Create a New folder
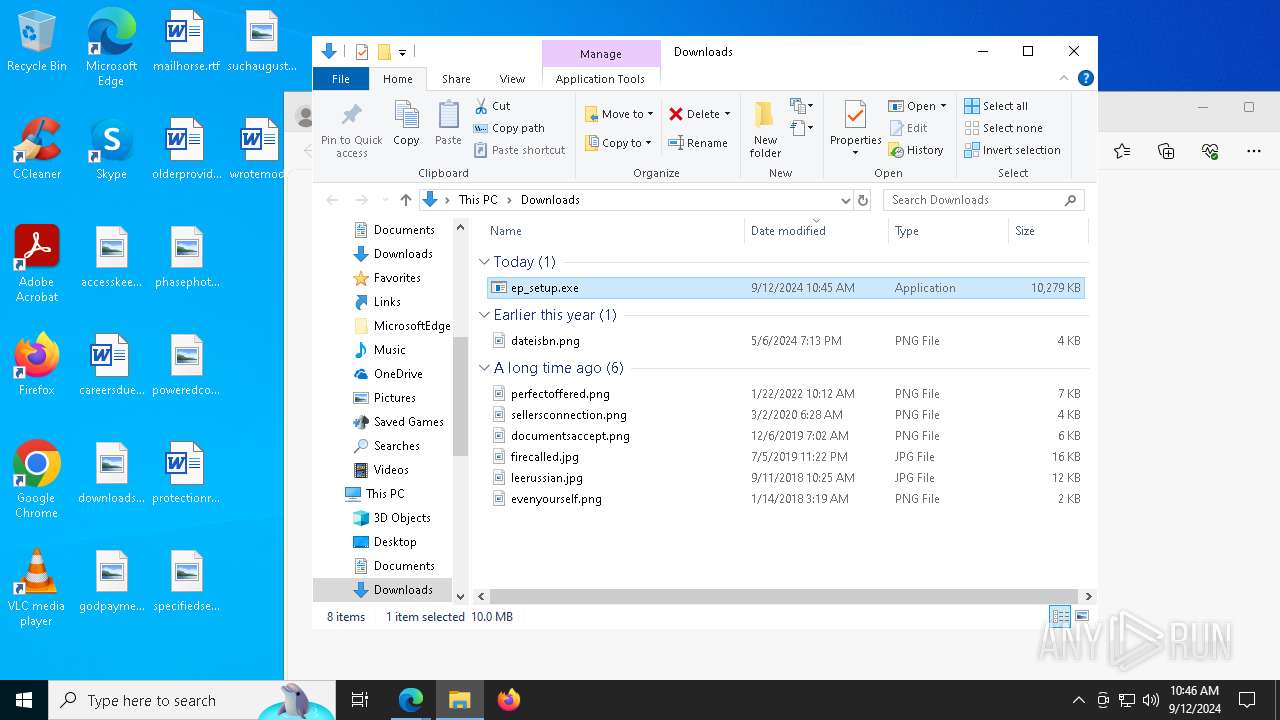This screenshot has height=720, width=1280. click(x=765, y=129)
